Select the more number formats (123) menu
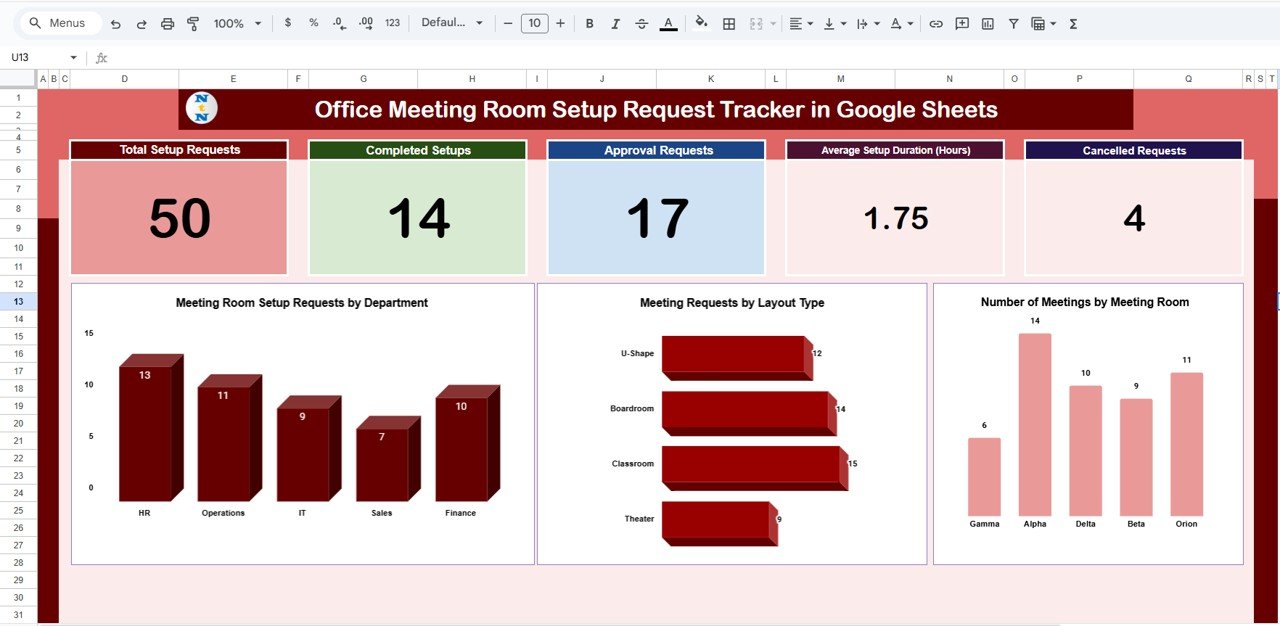The width and height of the screenshot is (1280, 626). (392, 22)
